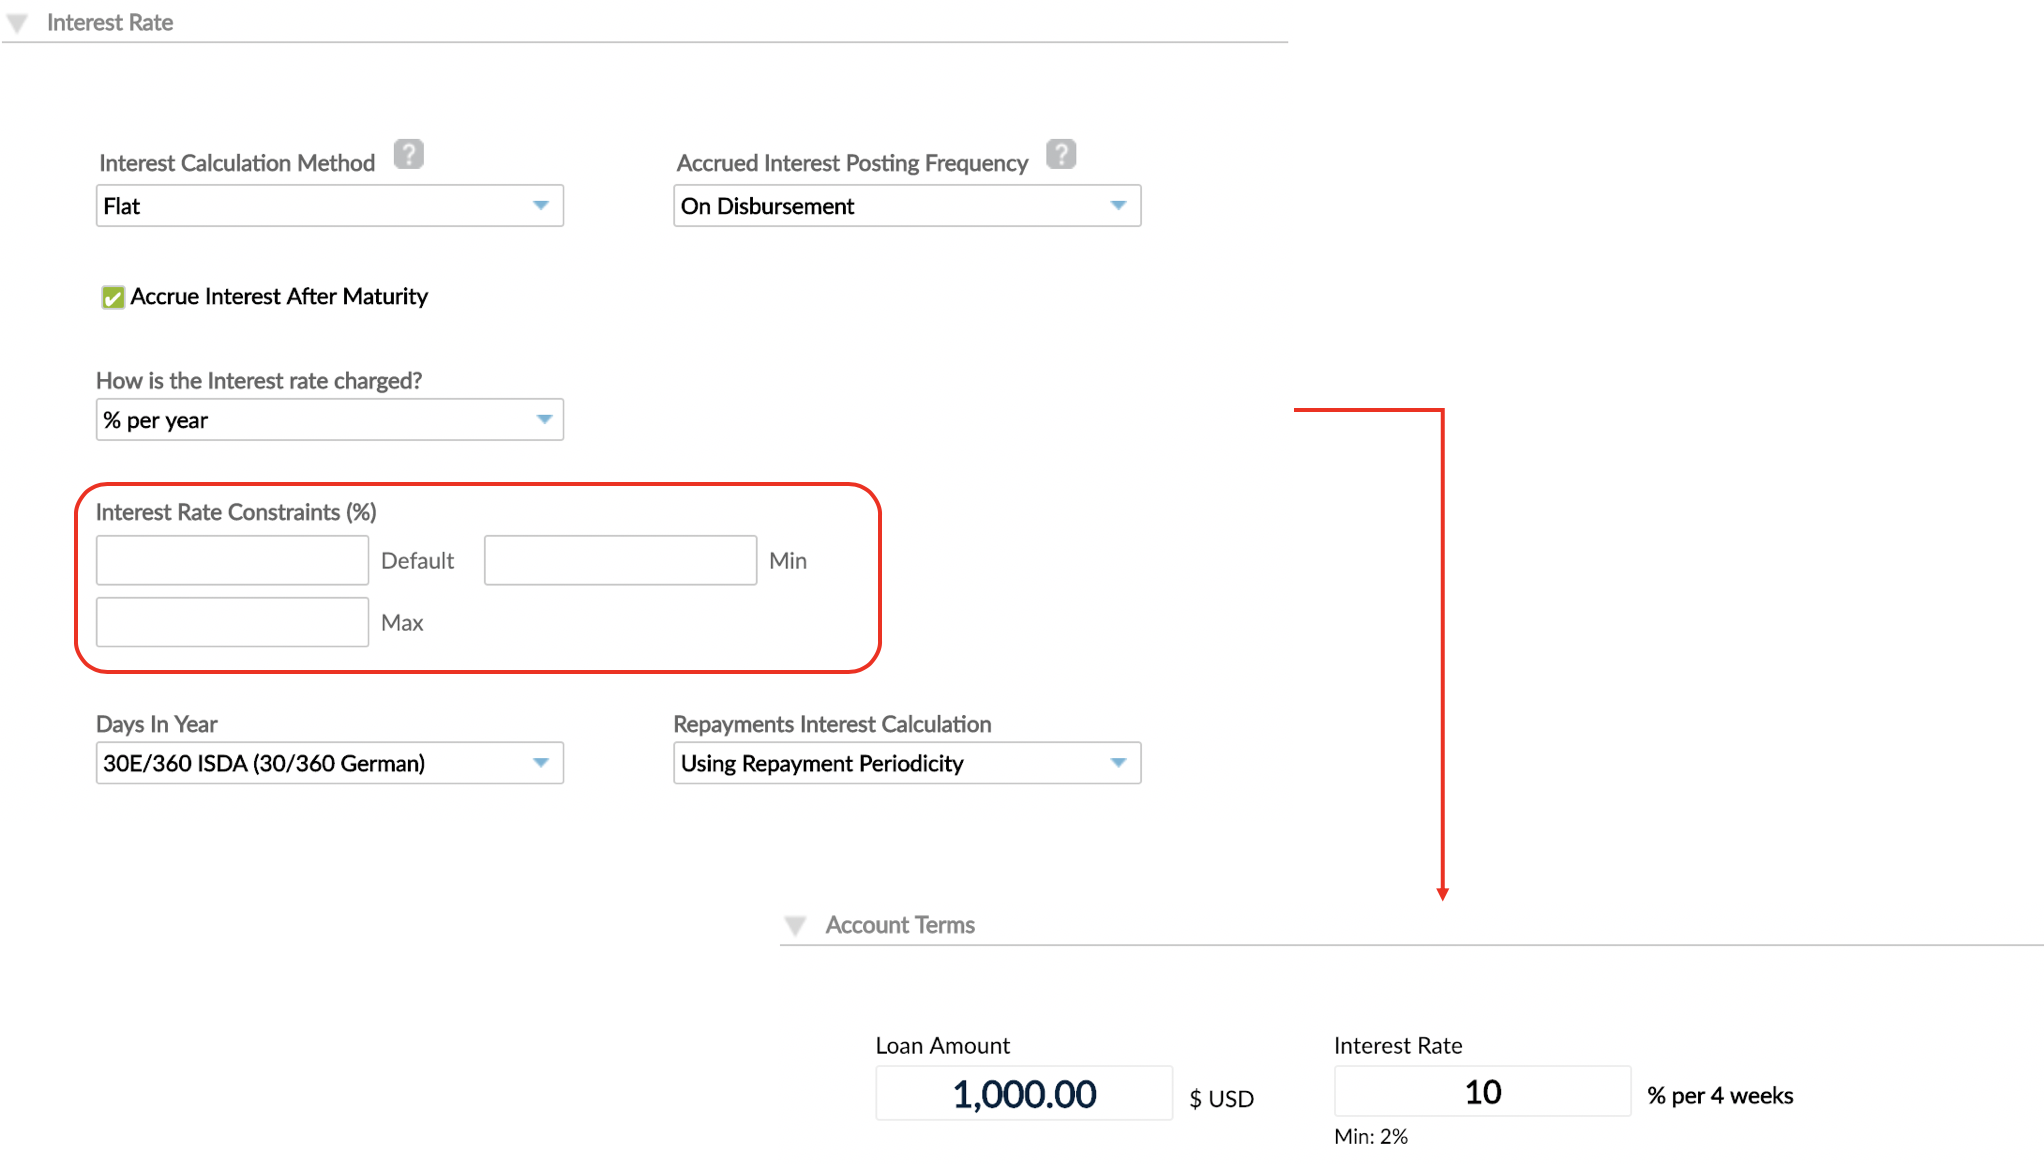Open the Days In Year dropdown
The image size is (2044, 1164).
[x=542, y=763]
